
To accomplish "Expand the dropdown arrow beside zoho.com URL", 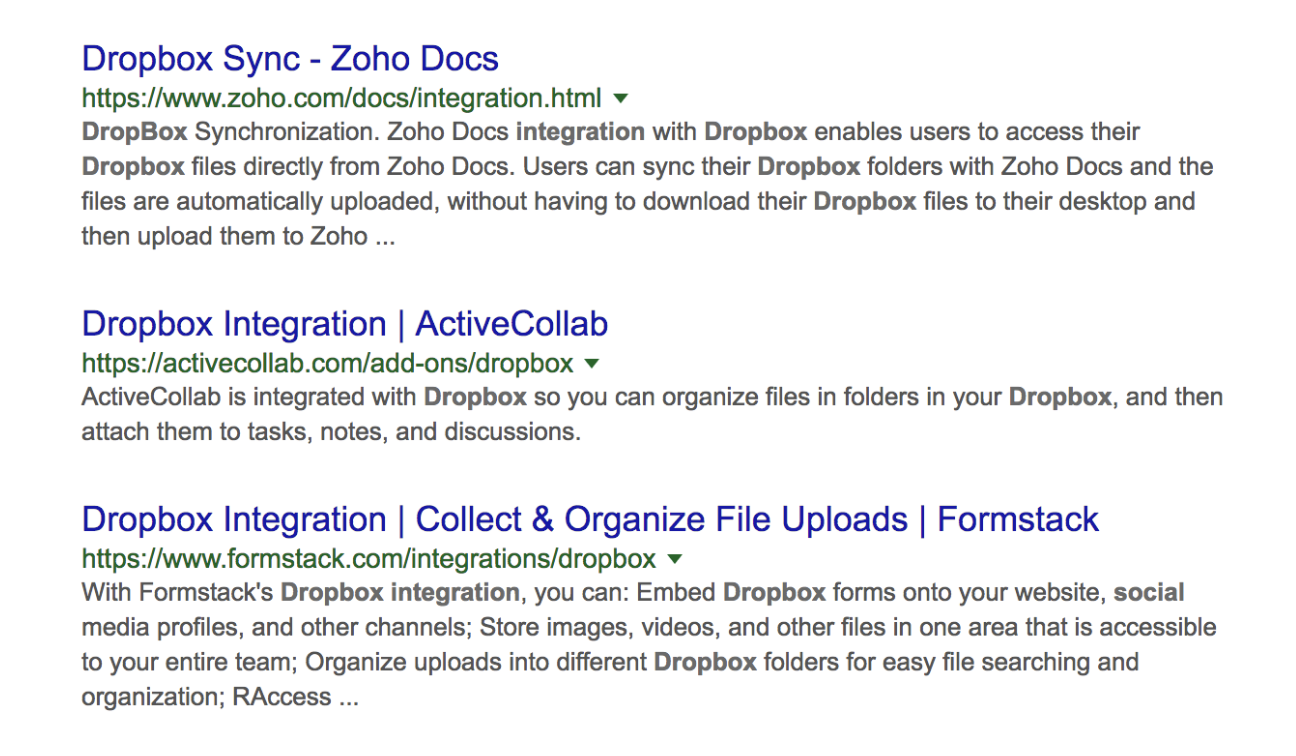I will [620, 98].
